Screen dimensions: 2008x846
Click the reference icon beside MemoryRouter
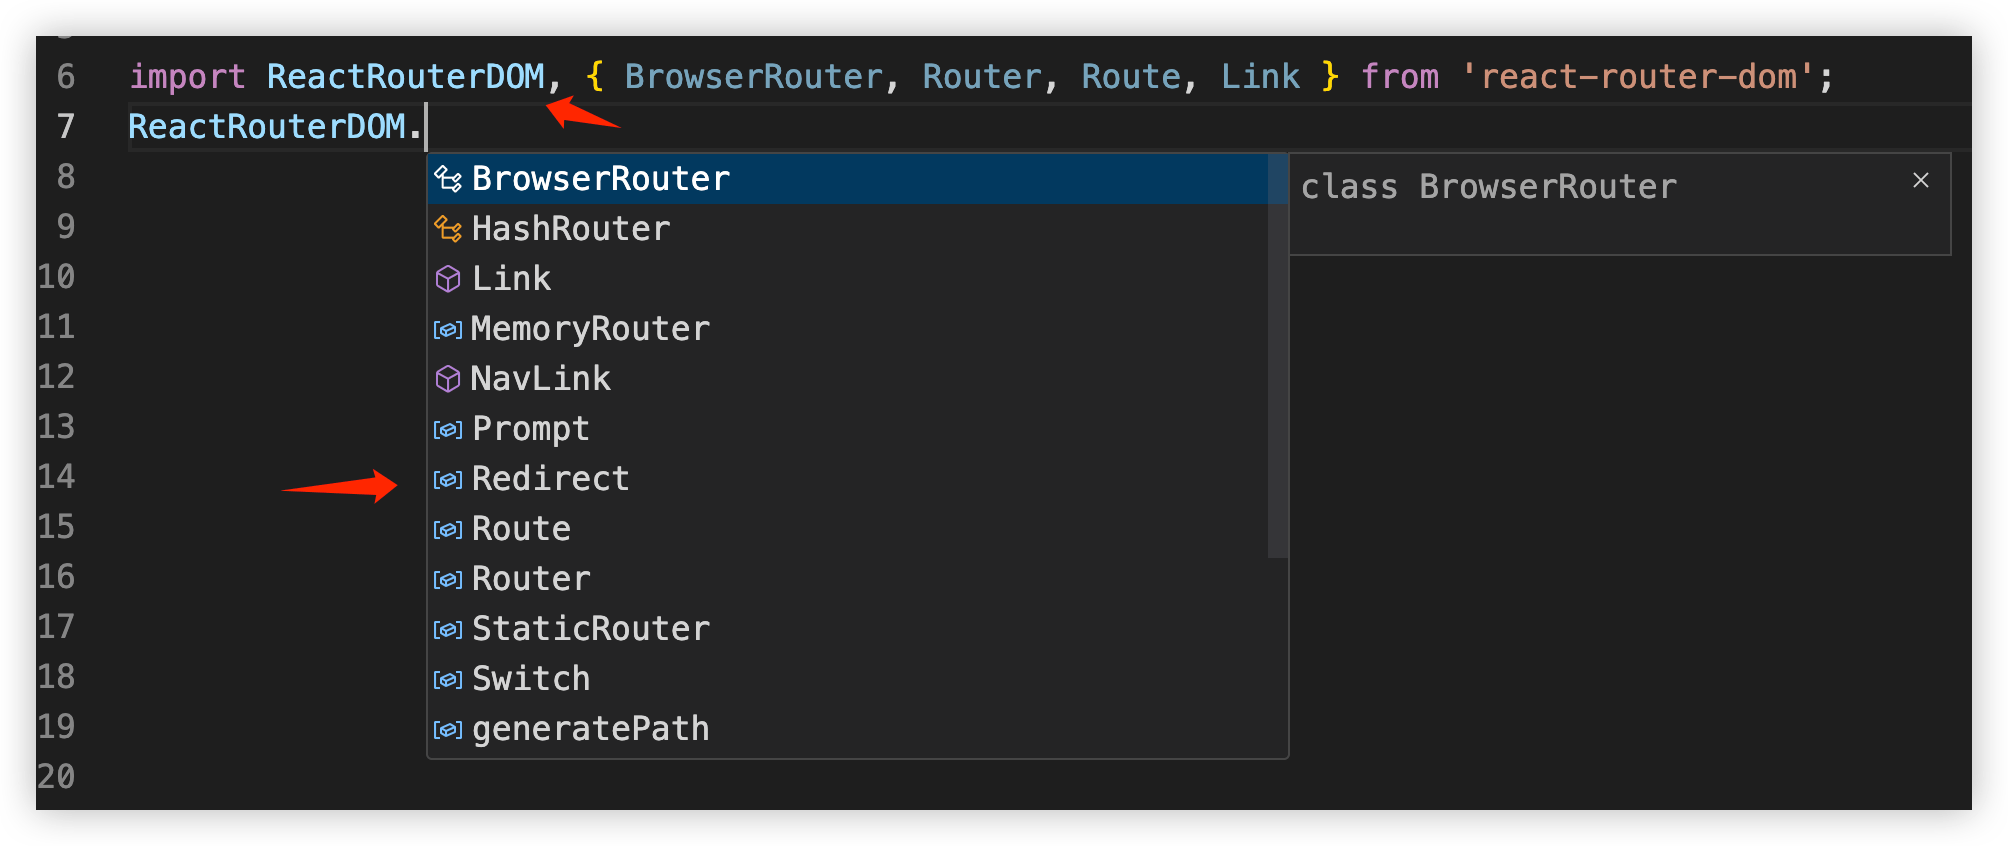click(x=447, y=328)
